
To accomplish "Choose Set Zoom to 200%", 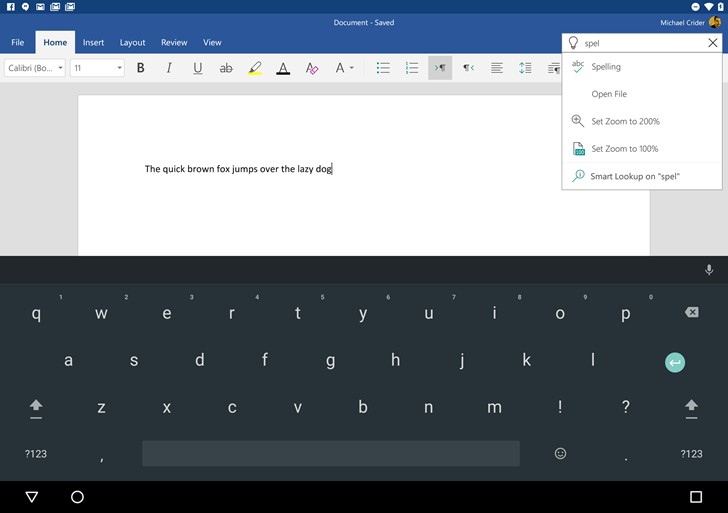I will pyautogui.click(x=642, y=122).
